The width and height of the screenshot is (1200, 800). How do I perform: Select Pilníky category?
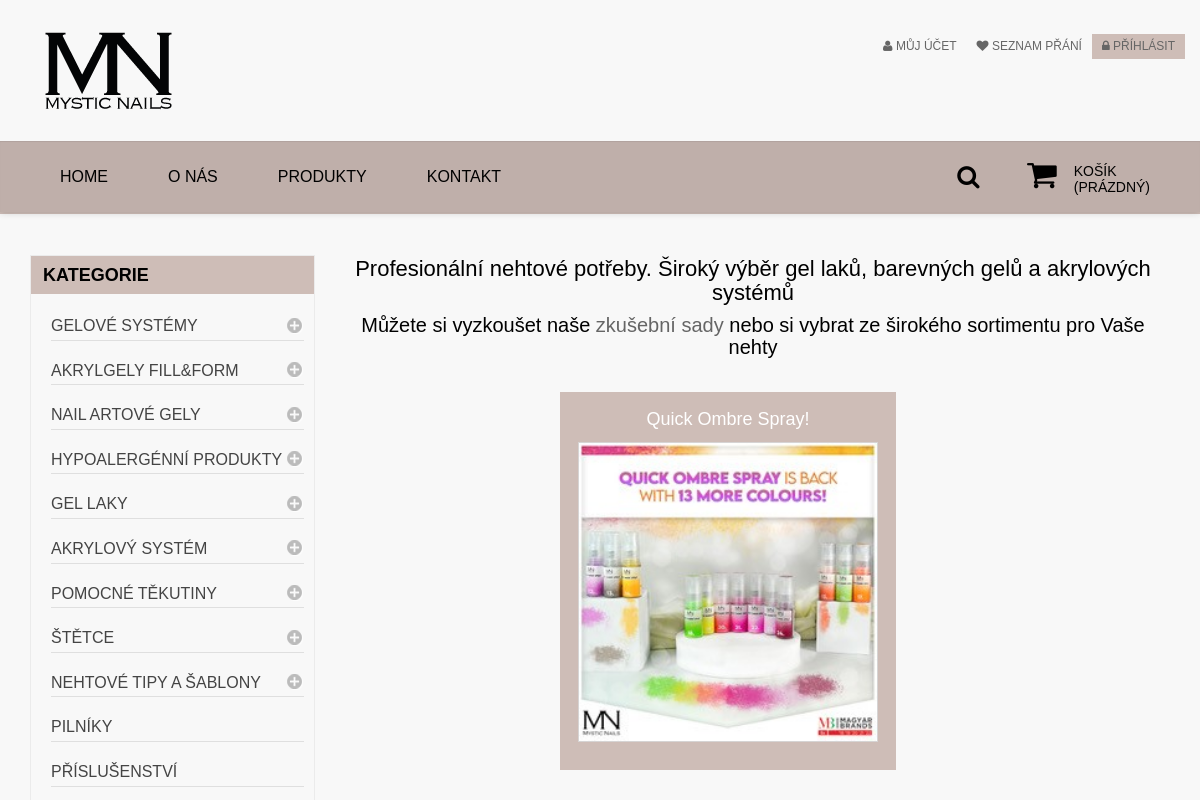(82, 727)
